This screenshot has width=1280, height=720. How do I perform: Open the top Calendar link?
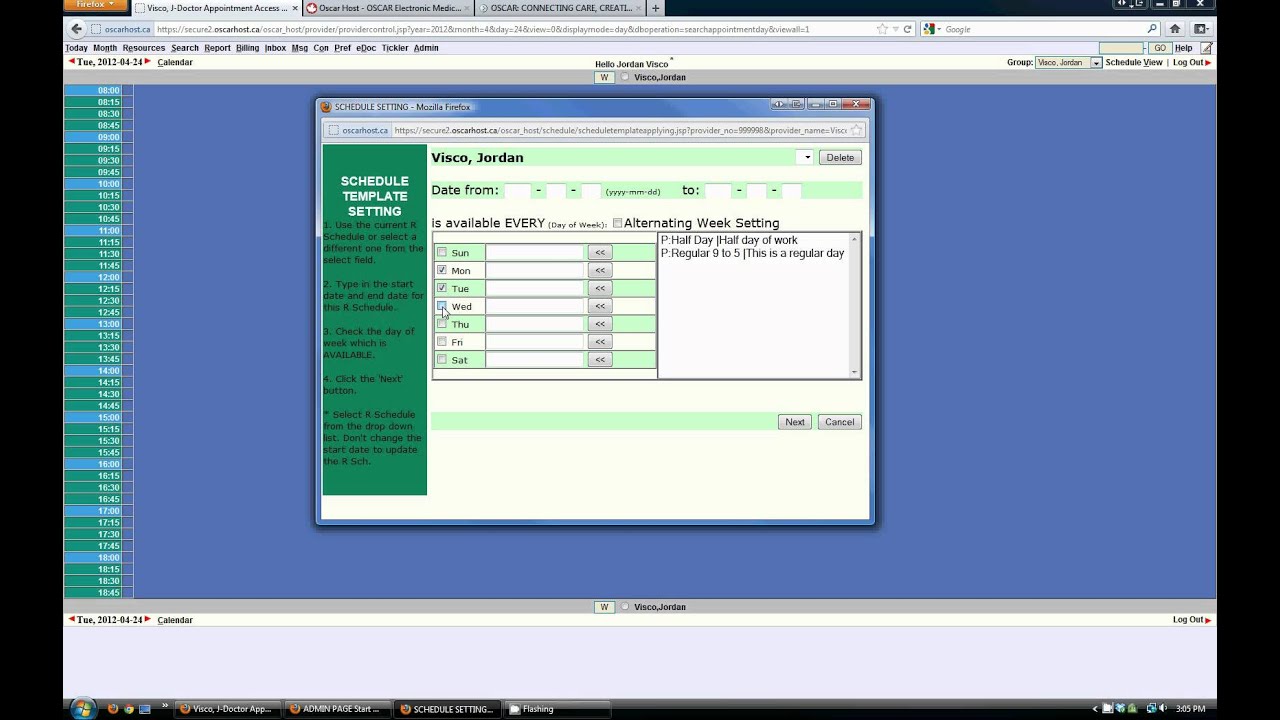(x=175, y=62)
